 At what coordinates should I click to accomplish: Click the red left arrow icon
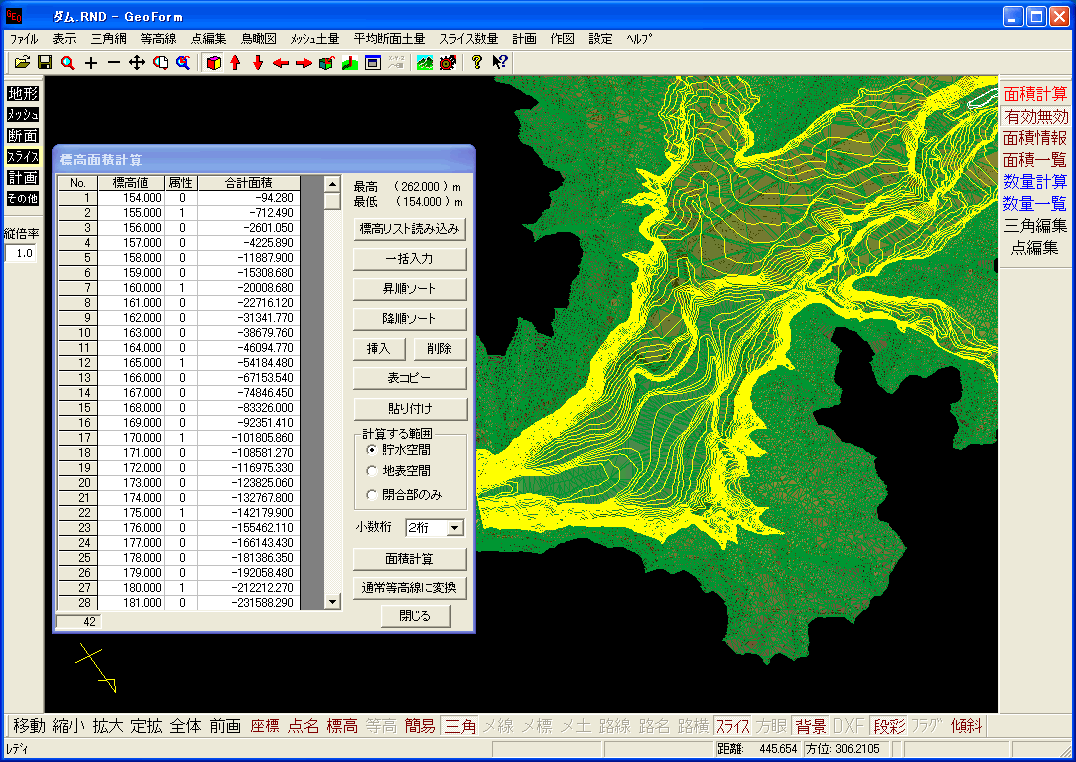click(281, 63)
